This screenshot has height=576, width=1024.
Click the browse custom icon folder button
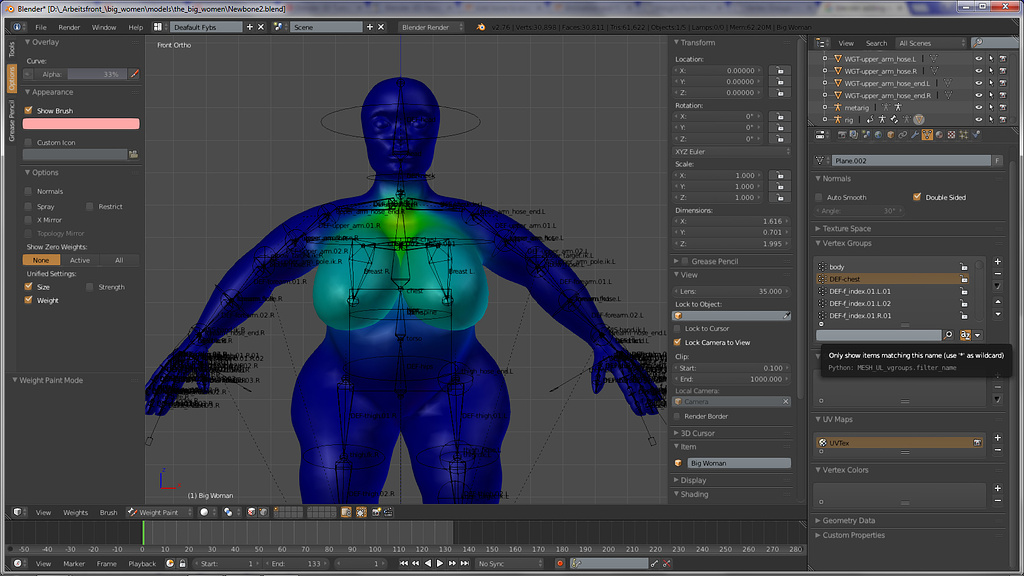pyautogui.click(x=133, y=155)
